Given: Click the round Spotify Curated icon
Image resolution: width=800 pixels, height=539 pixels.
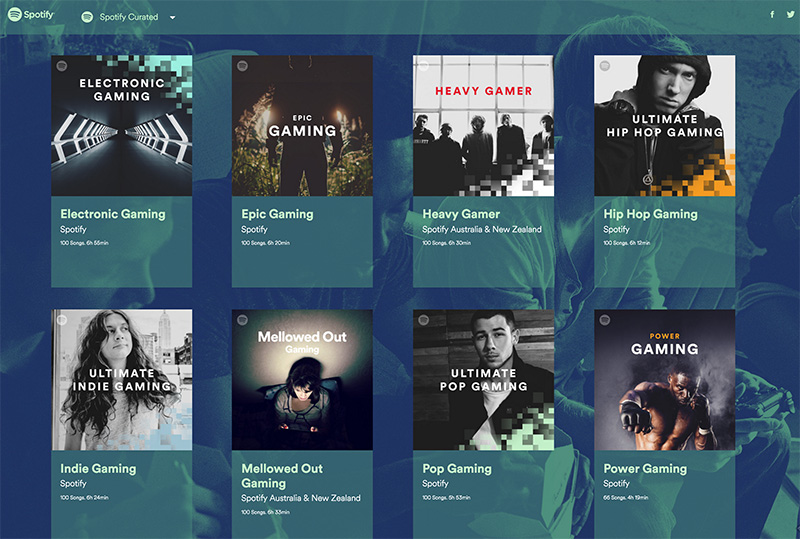Looking at the screenshot, I should coord(87,17).
